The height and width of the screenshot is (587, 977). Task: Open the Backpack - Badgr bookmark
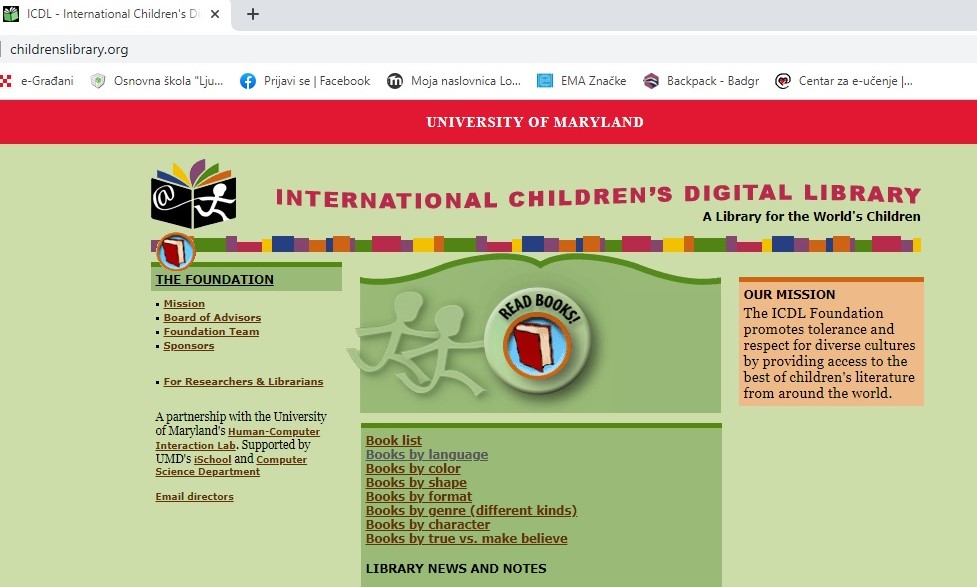pos(701,81)
